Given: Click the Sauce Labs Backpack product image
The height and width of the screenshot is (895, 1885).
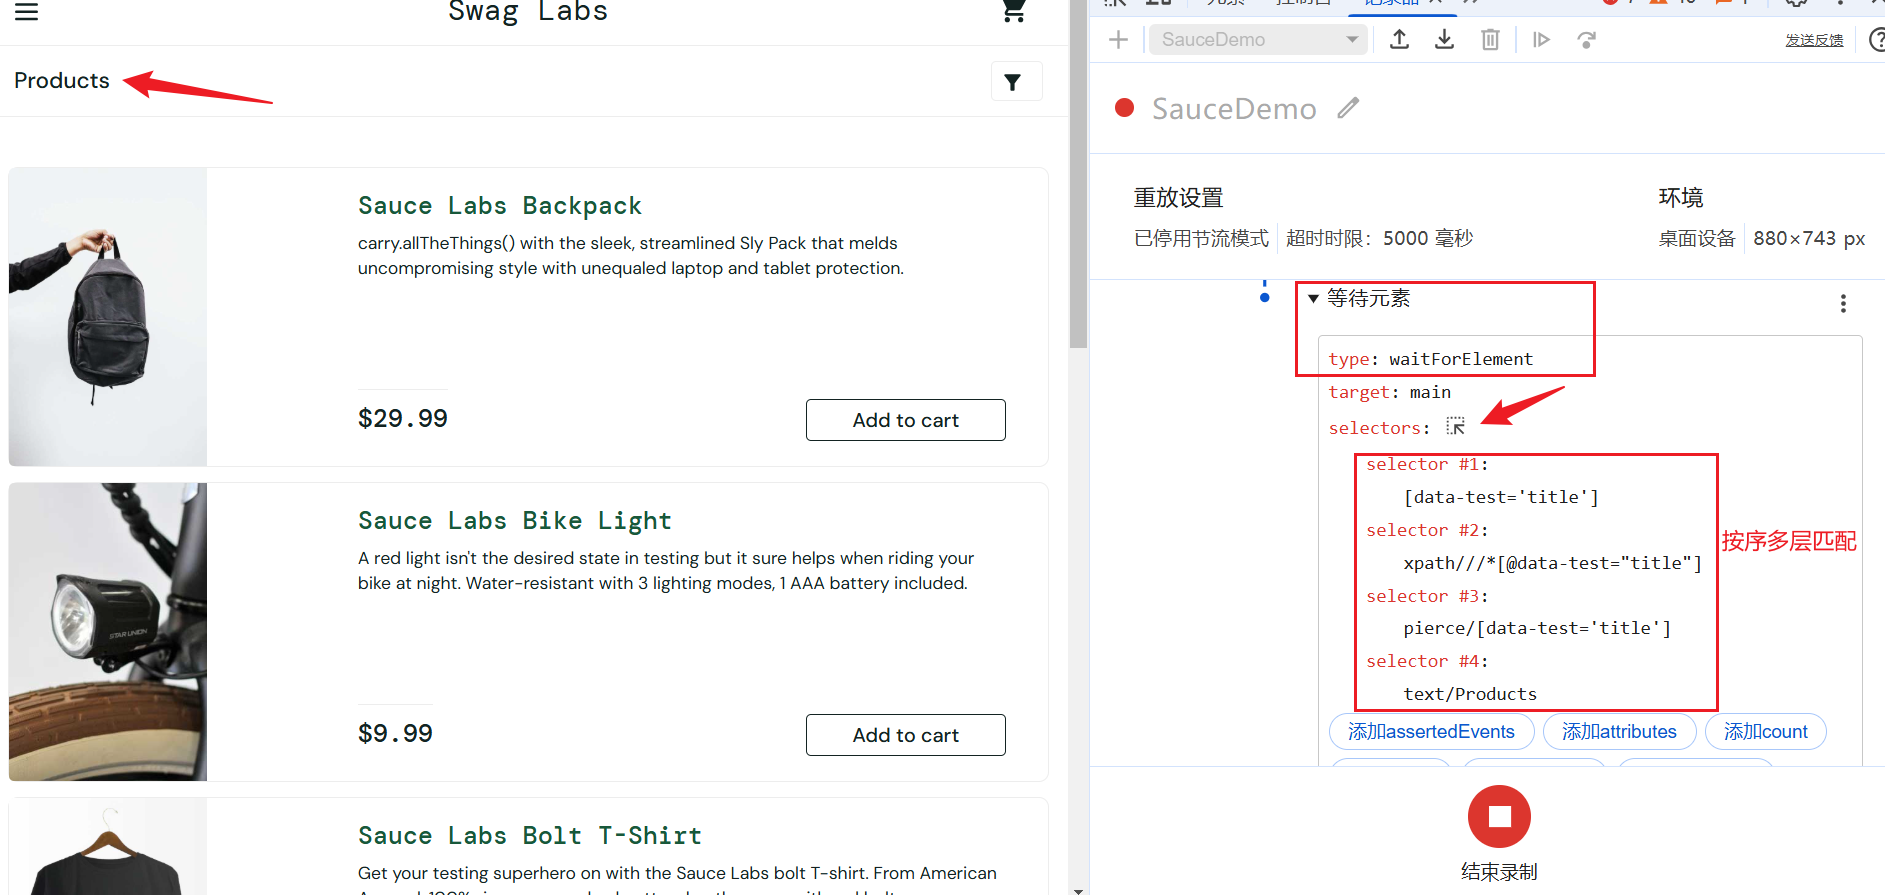Looking at the screenshot, I should tap(108, 317).
